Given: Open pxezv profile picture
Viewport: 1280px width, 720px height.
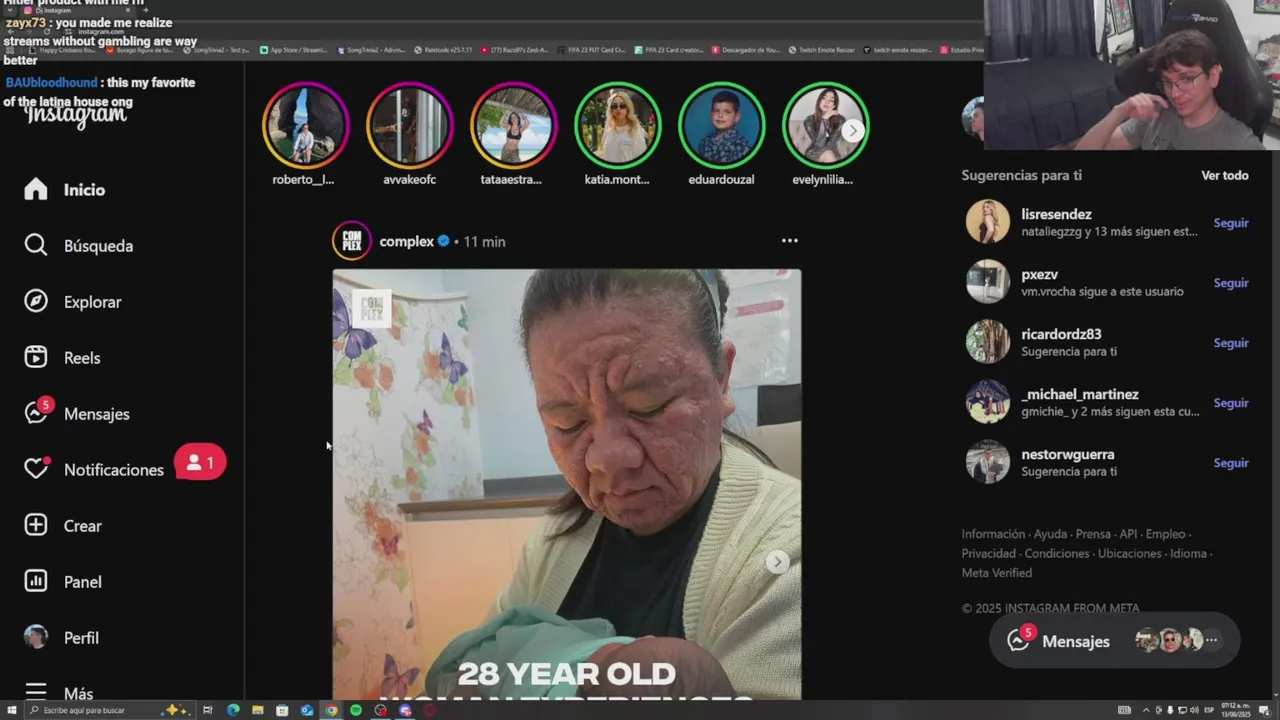Looking at the screenshot, I should pyautogui.click(x=988, y=282).
